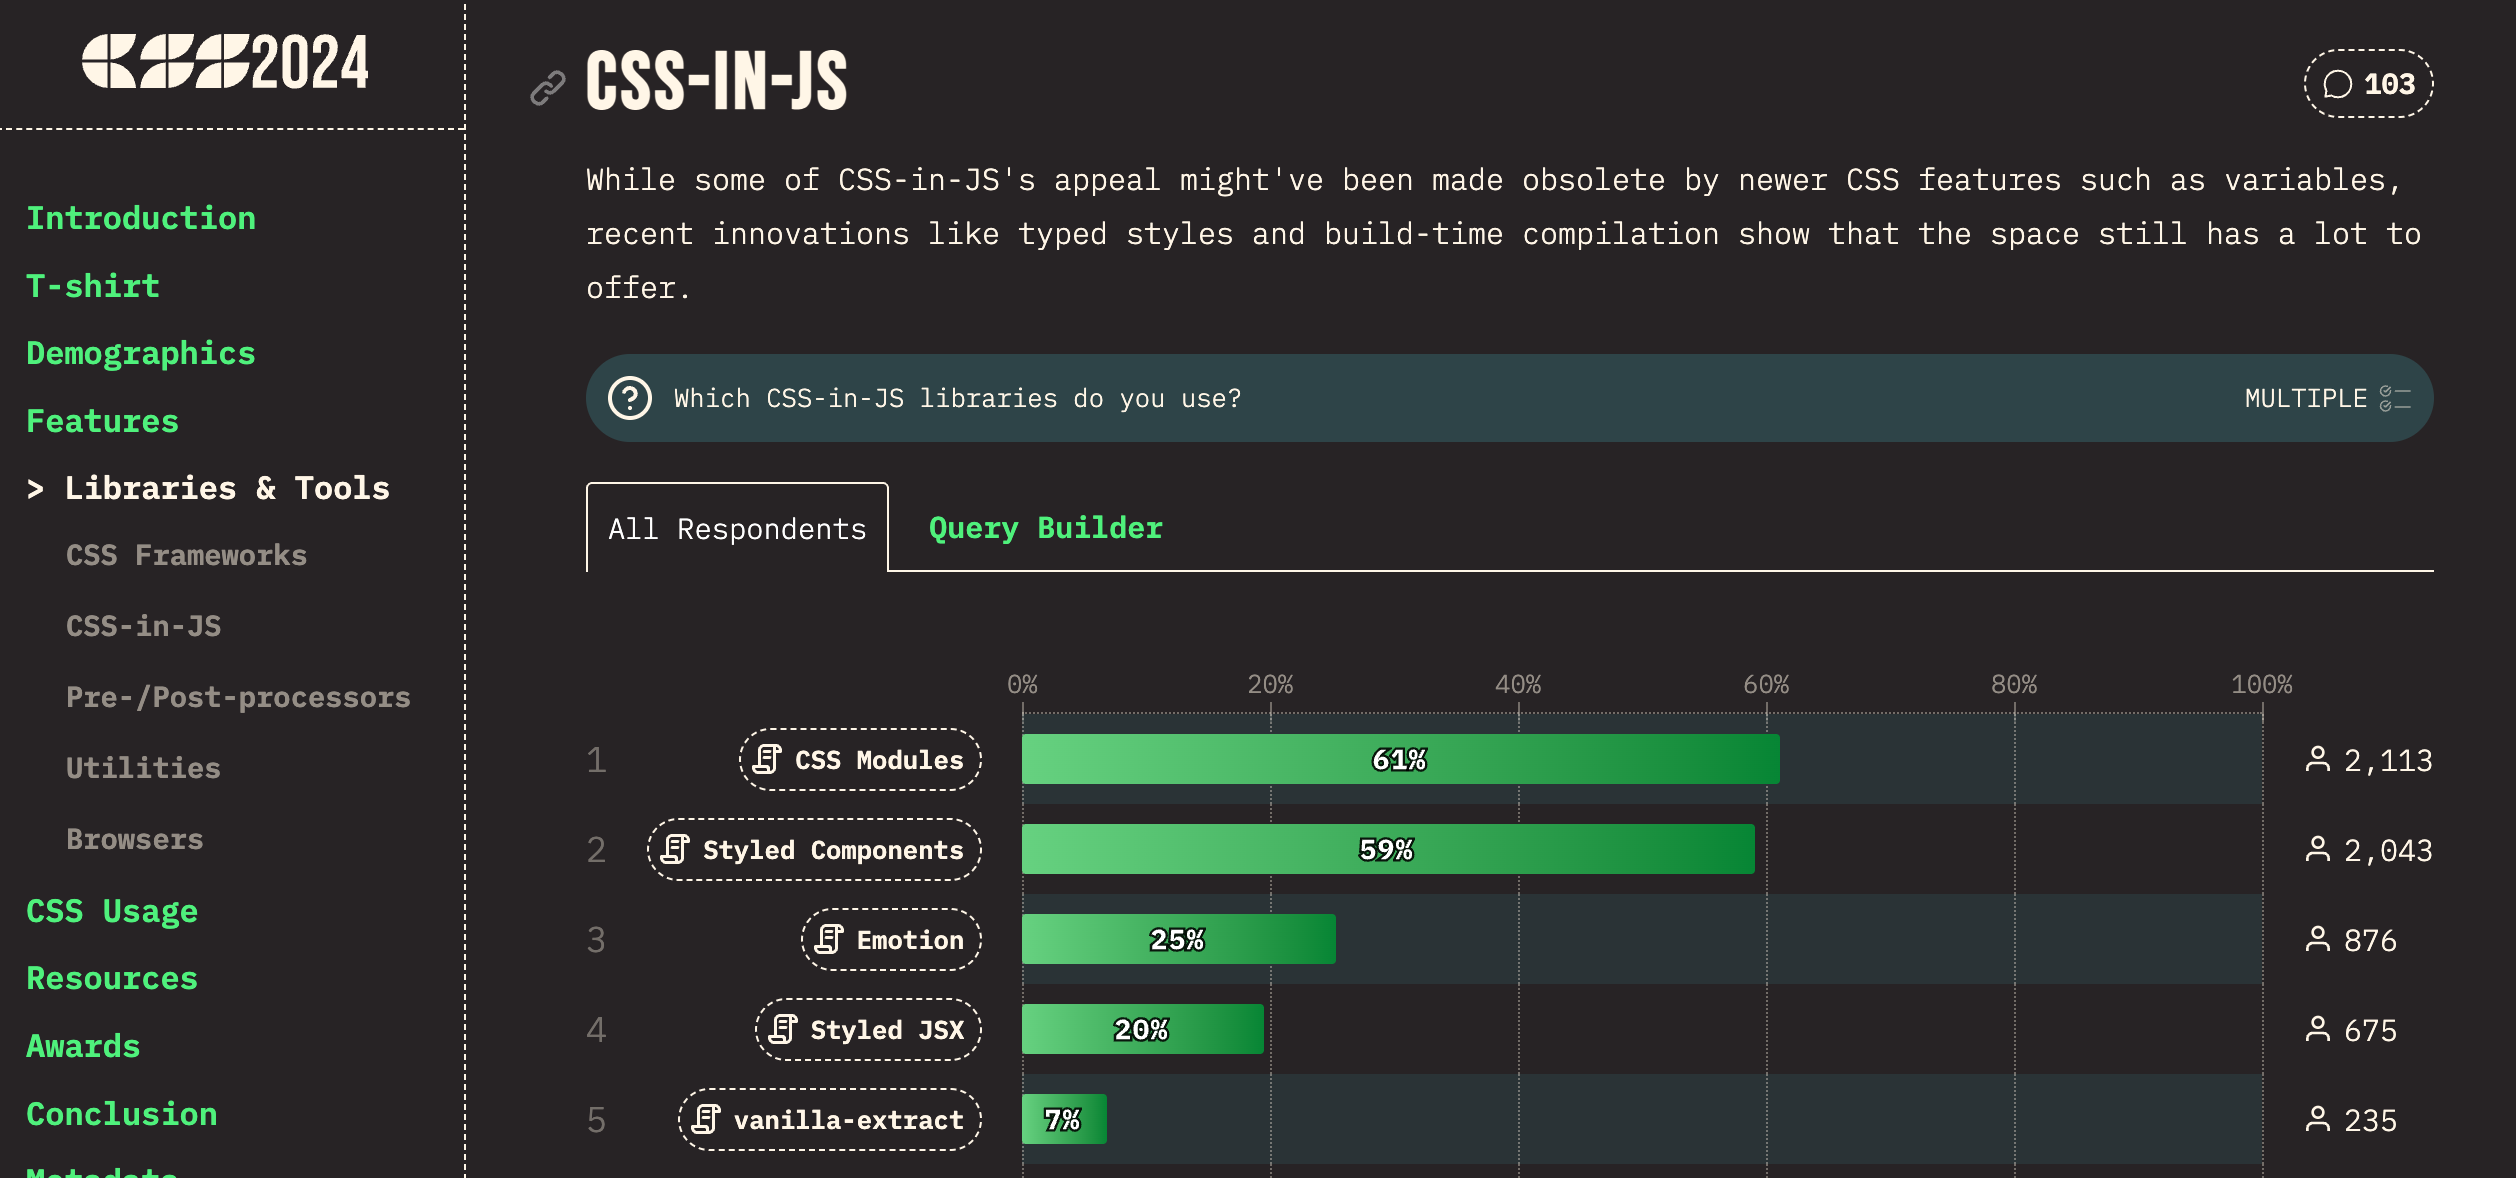Screen dimensions: 2516x1178
Task: Click the CSS-in-JS section permalink icon
Action: pos(548,88)
